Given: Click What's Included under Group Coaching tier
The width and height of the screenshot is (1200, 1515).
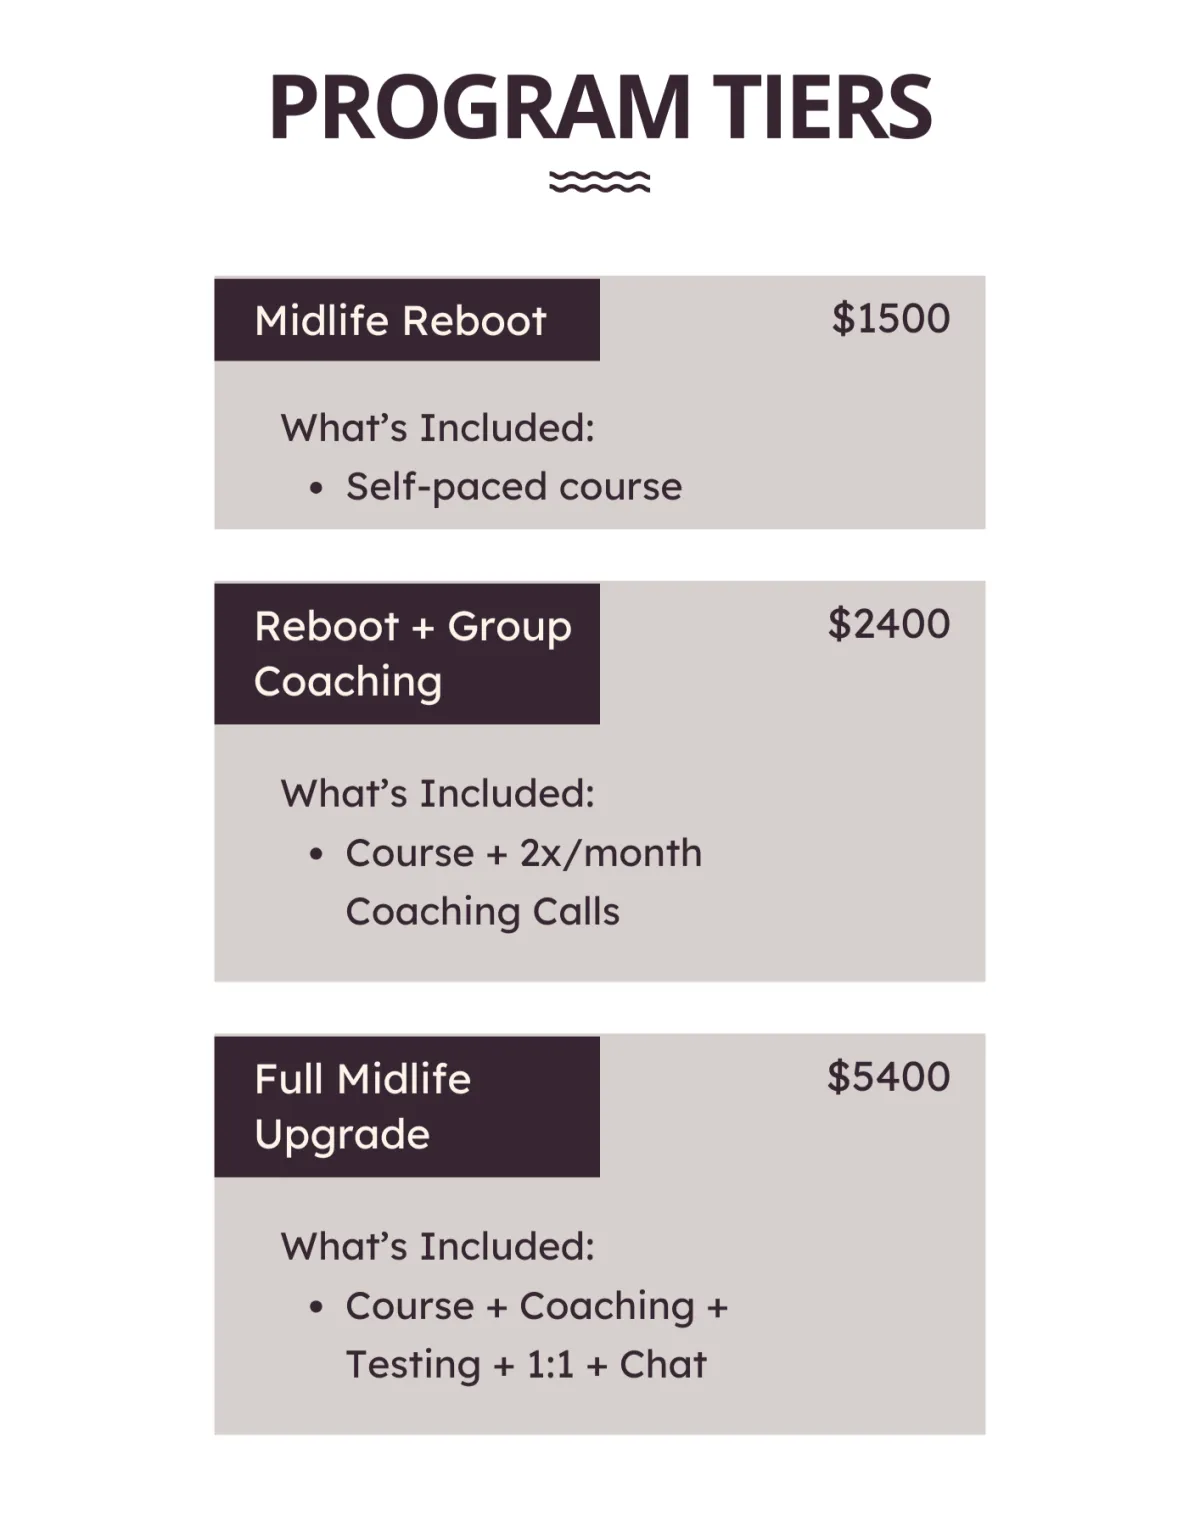Looking at the screenshot, I should (437, 794).
